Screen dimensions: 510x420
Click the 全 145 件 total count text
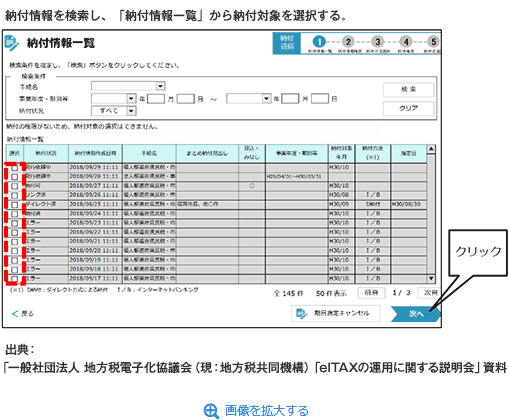coord(289,293)
